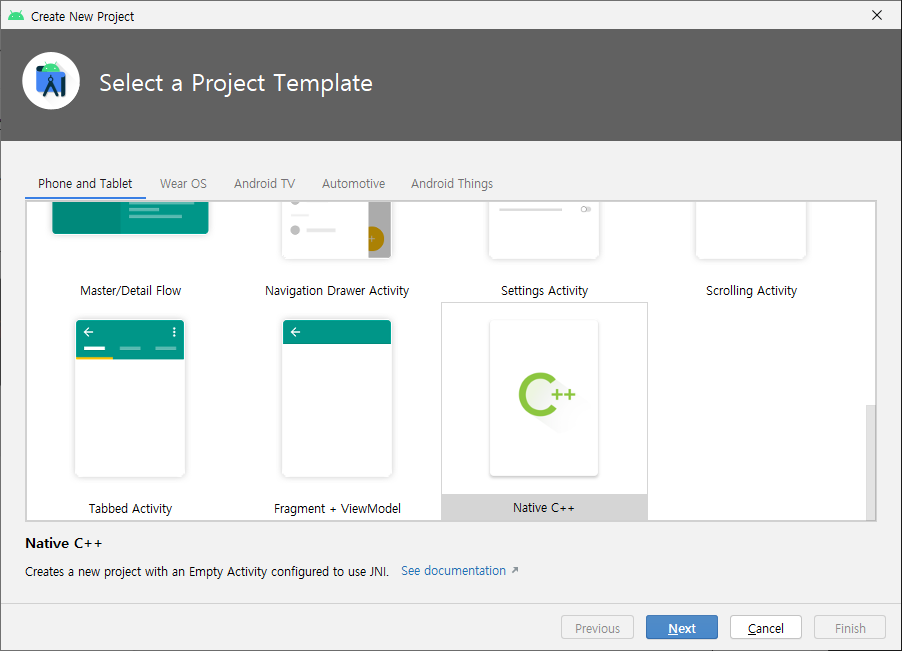Click the disabled Previous button
Screen dimensions: 902x651
click(x=597, y=627)
